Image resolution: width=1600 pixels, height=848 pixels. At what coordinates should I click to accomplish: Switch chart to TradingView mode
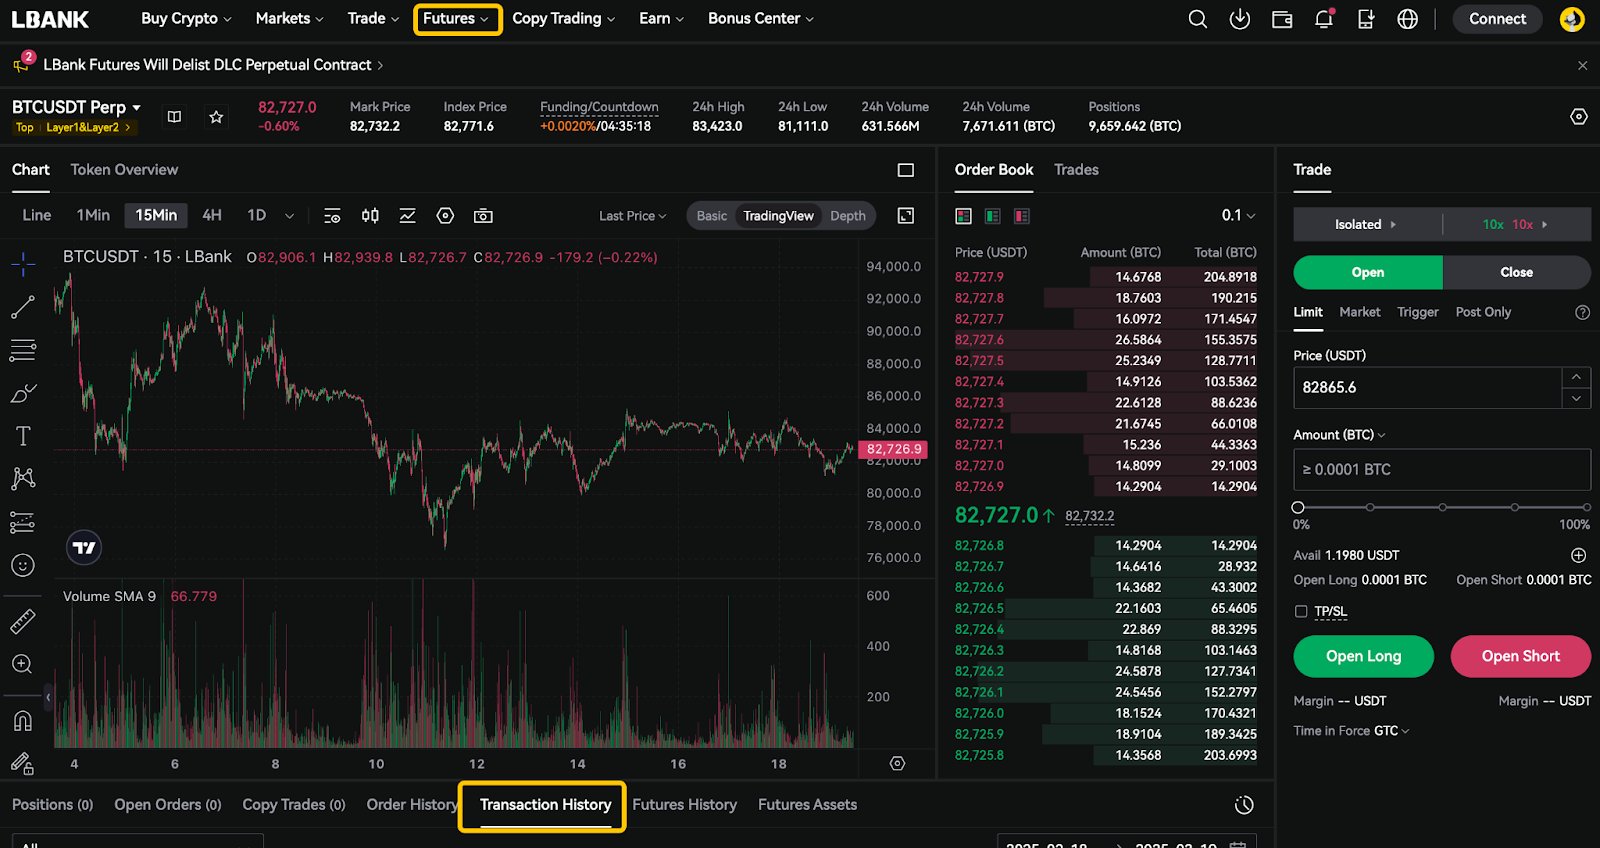[x=778, y=216]
